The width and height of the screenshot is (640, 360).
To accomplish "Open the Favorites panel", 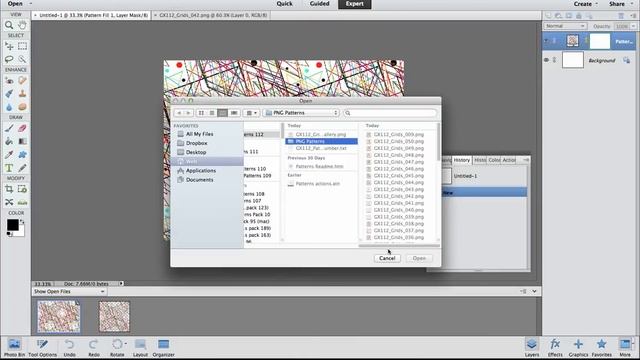I will pos(601,348).
